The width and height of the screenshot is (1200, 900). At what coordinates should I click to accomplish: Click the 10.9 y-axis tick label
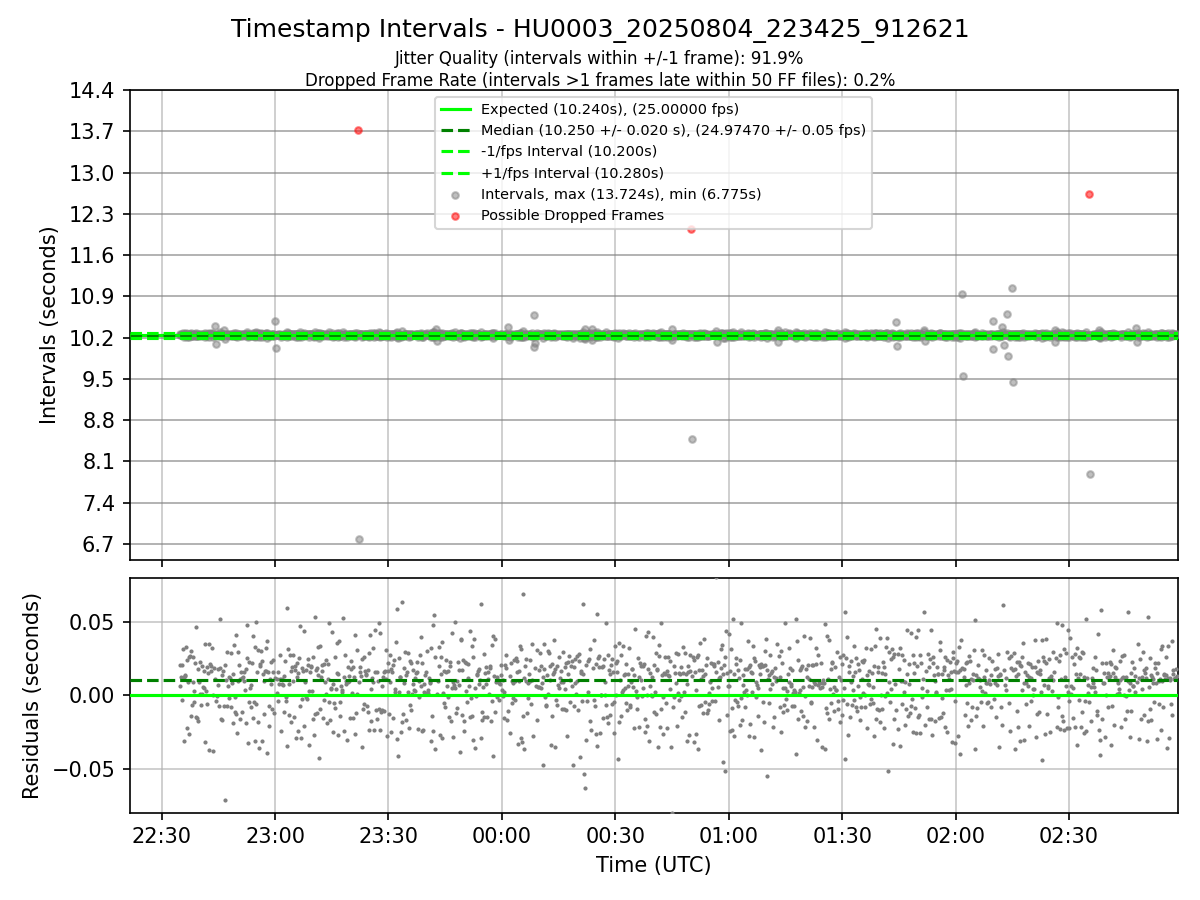click(95, 297)
